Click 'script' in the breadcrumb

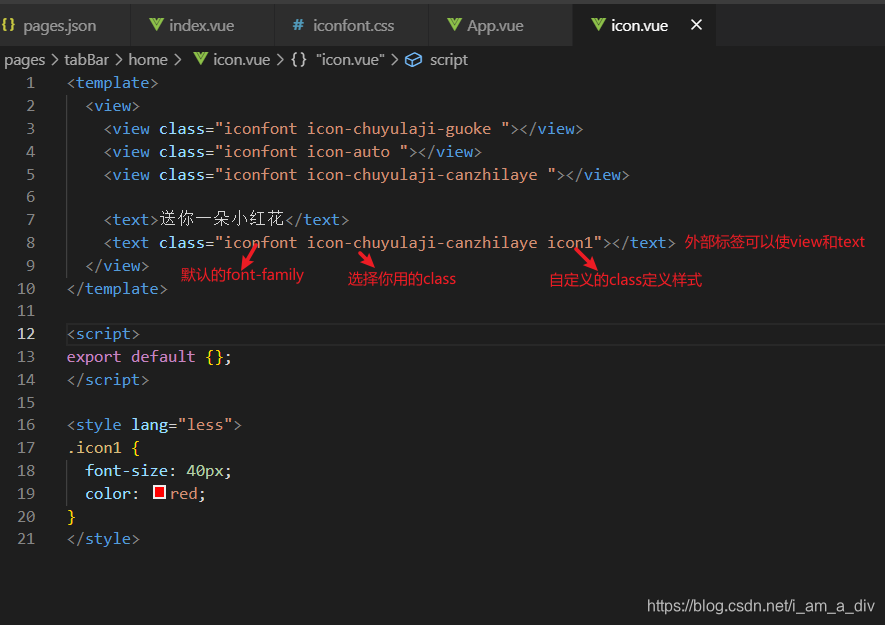pyautogui.click(x=449, y=60)
